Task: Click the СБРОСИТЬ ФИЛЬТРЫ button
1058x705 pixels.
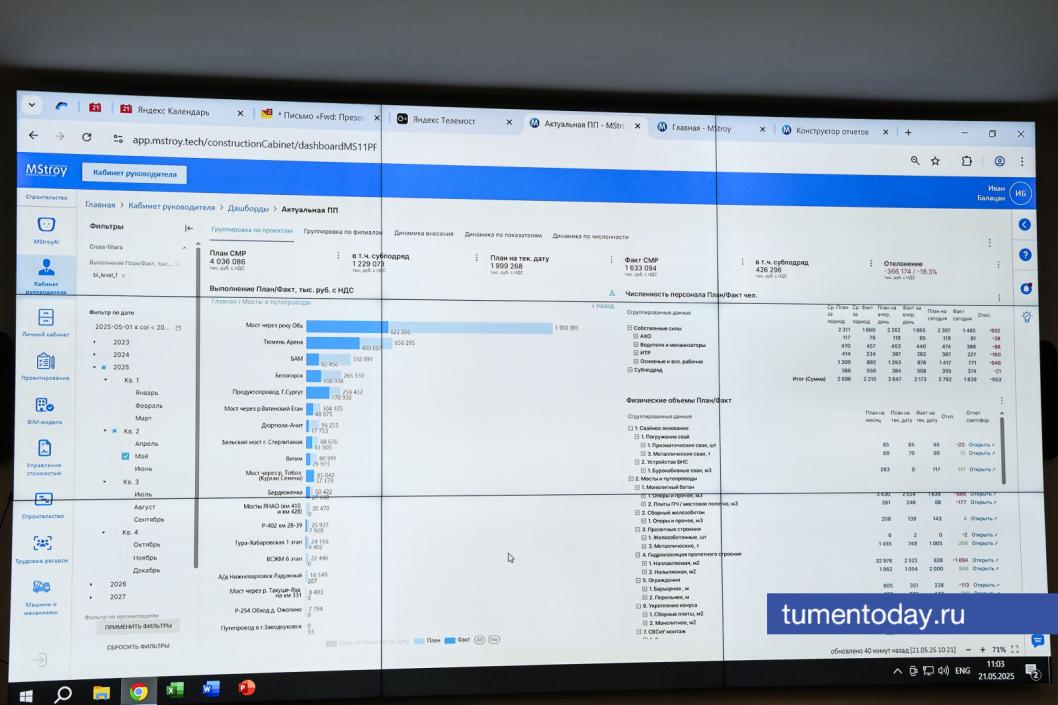Action: point(138,646)
